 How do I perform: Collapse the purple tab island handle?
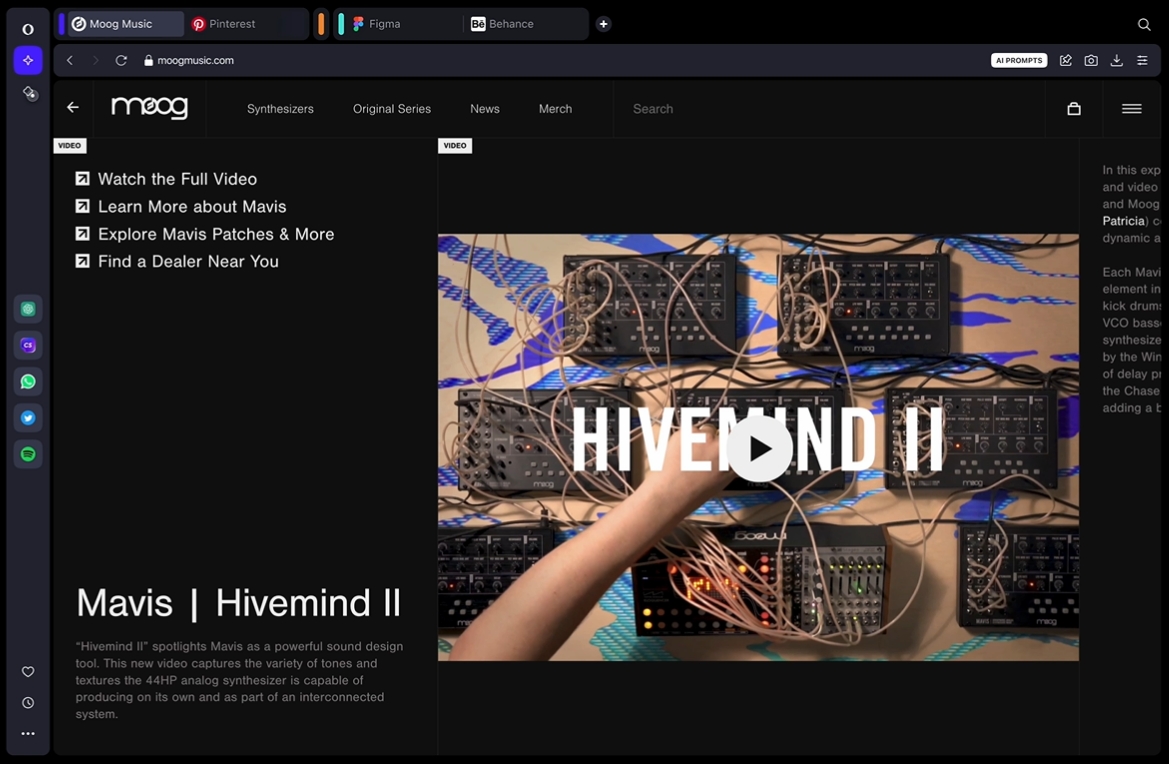[61, 24]
